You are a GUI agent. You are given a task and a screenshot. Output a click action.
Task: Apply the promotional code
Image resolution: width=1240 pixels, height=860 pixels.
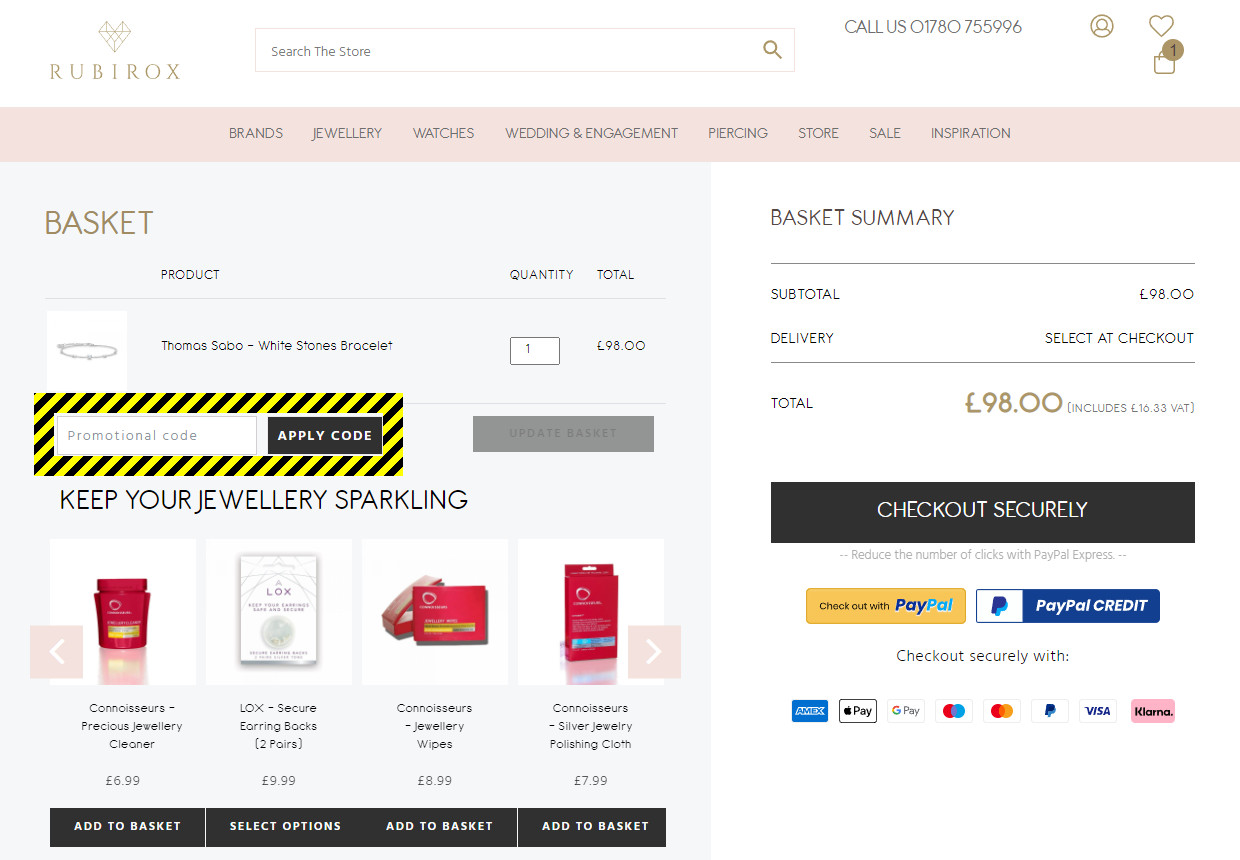point(325,435)
